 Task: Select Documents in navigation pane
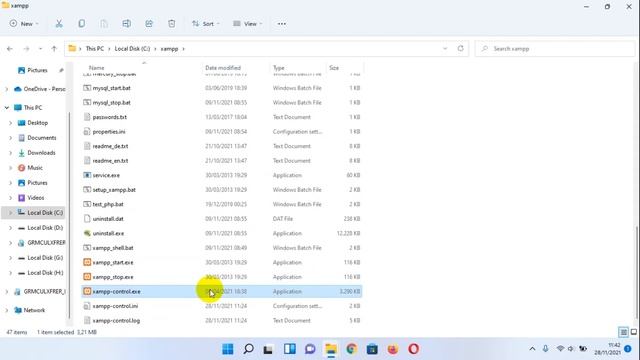(42, 138)
